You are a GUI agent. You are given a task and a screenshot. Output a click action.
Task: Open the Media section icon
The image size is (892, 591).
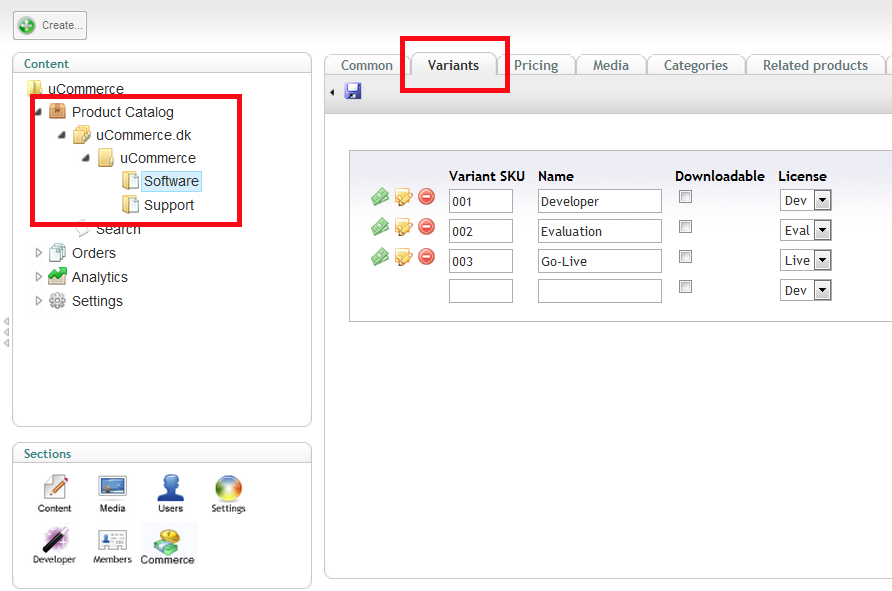tap(112, 494)
